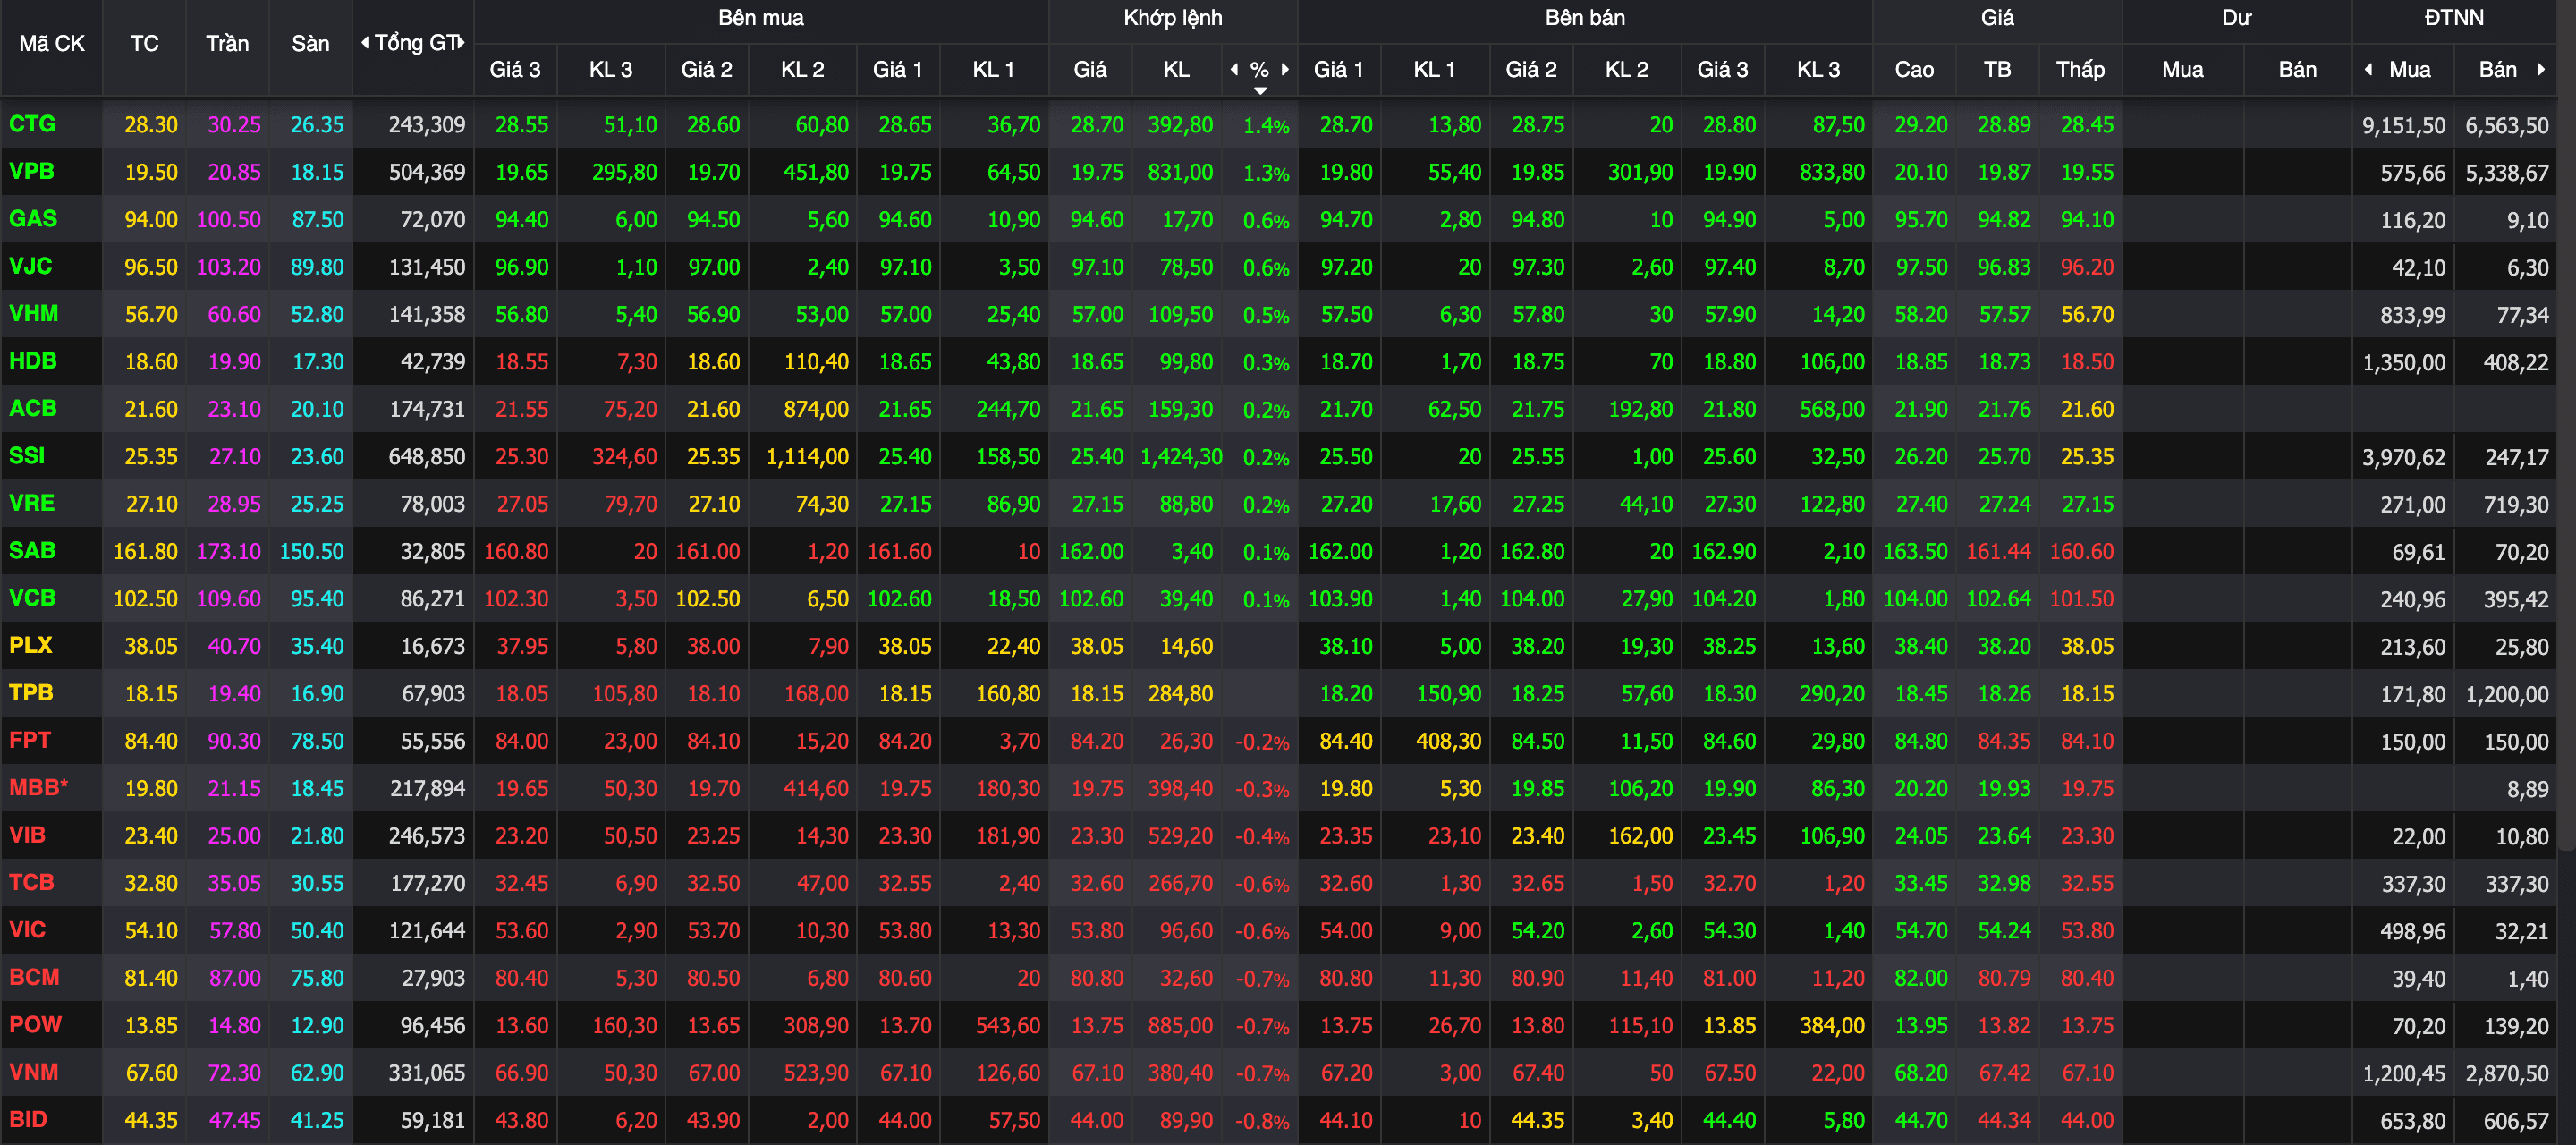This screenshot has width=2576, height=1145.
Task: Open the SAB stock symbol
Action: point(32,550)
